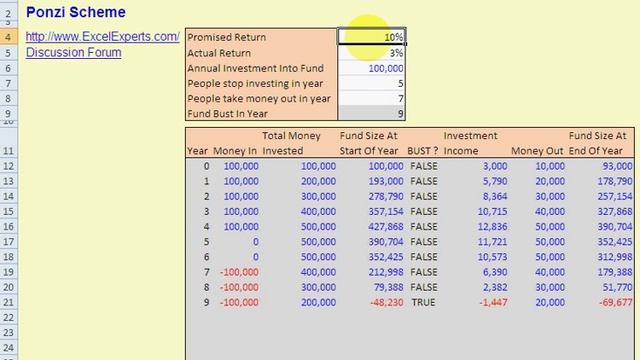Select the 'People take money out in year' value cell
Viewport: 640px width, 360px height.
pyautogui.click(x=371, y=98)
